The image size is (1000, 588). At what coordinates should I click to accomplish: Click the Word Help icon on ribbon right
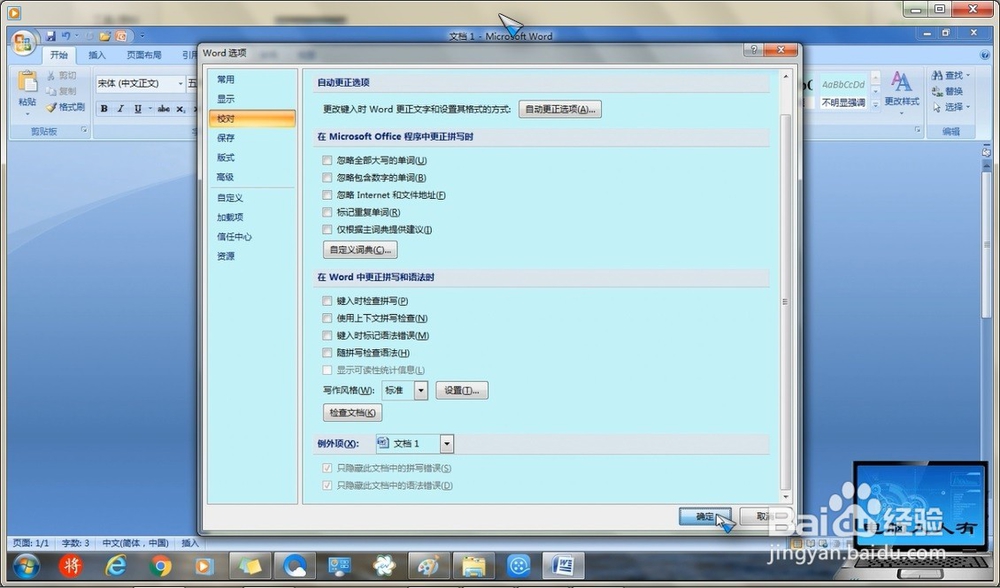(985, 55)
